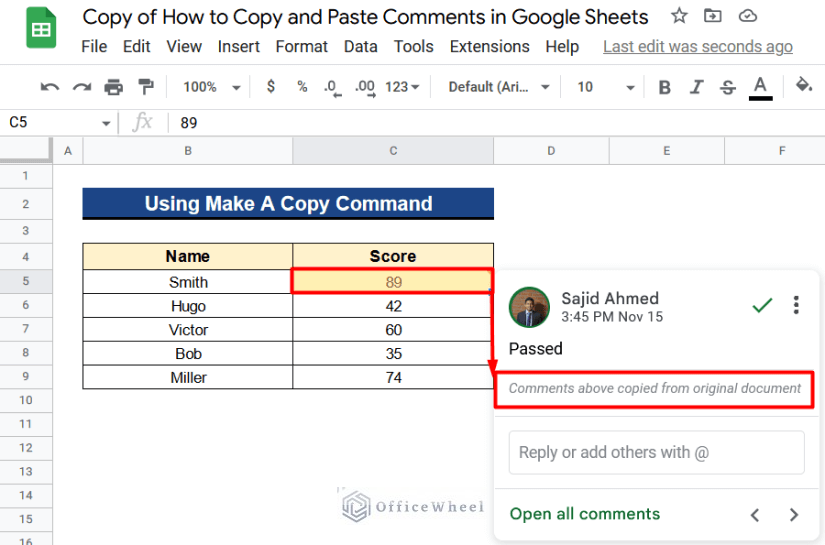Open the File menu
Screen dimensions: 825x545
coord(94,46)
